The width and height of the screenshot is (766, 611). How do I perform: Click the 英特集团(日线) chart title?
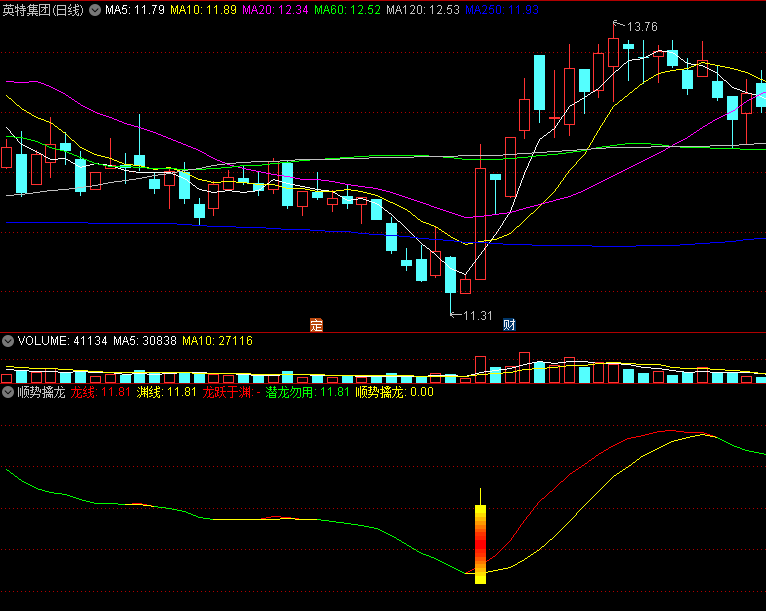coord(43,10)
